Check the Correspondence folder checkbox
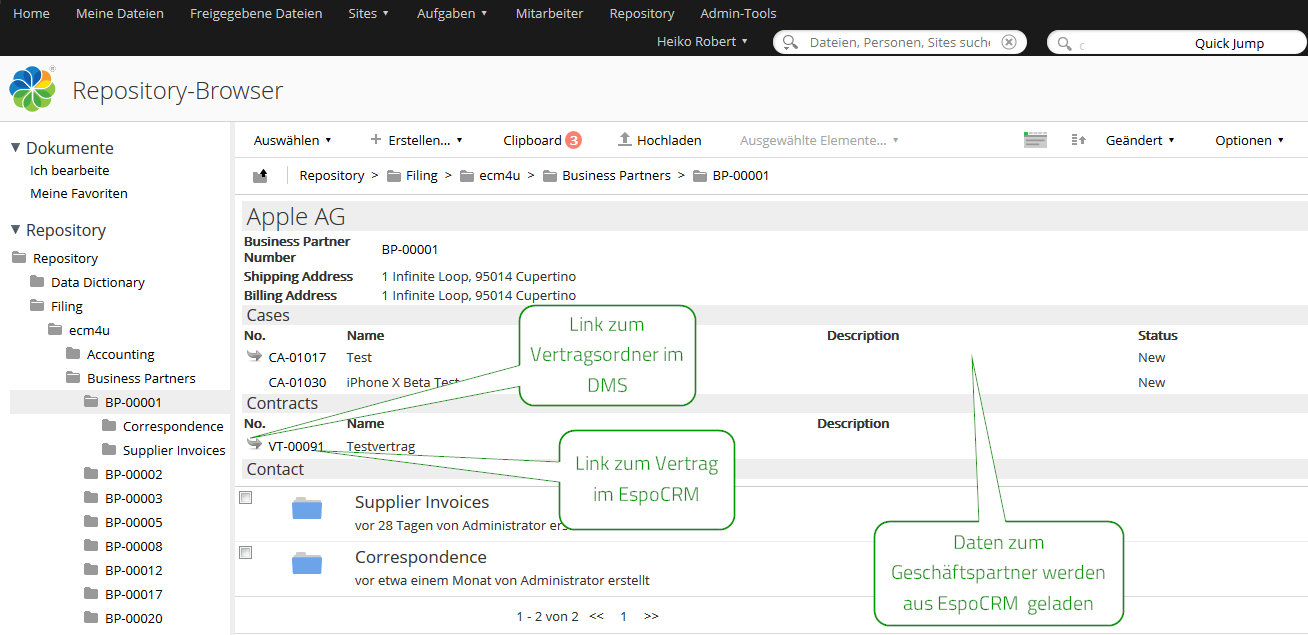The image size is (1308, 635). (246, 552)
